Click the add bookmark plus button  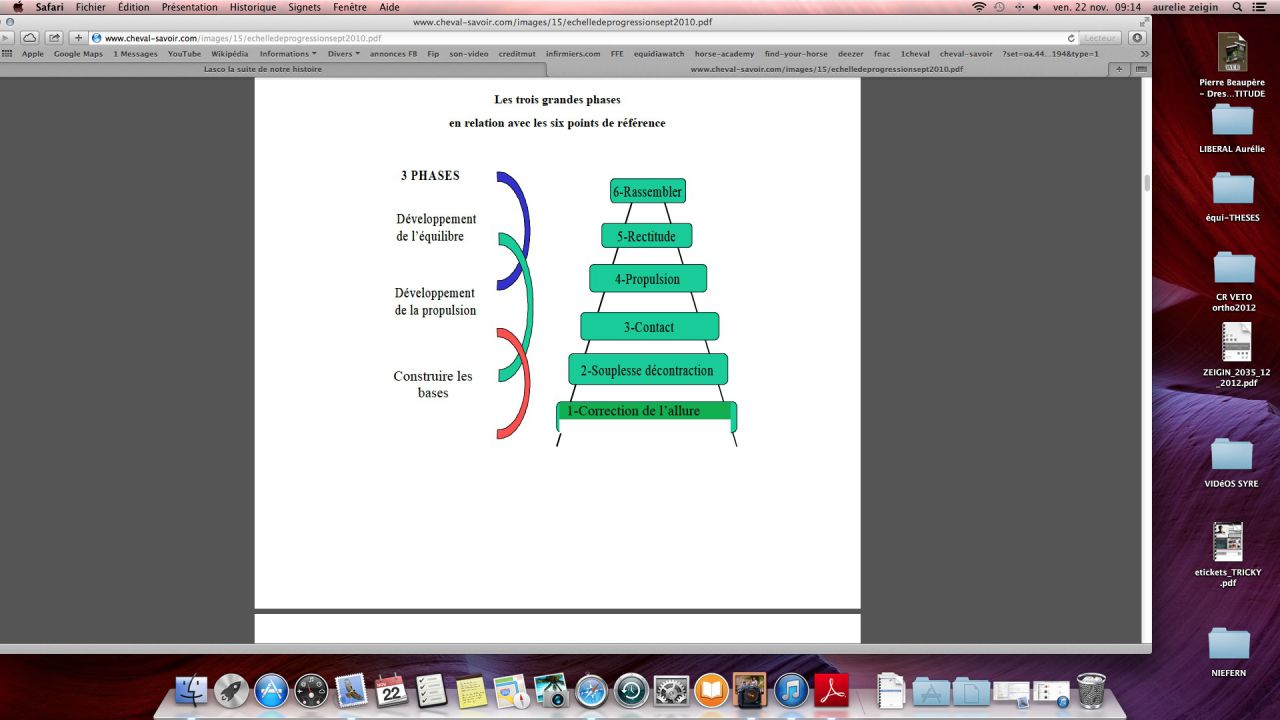79,38
